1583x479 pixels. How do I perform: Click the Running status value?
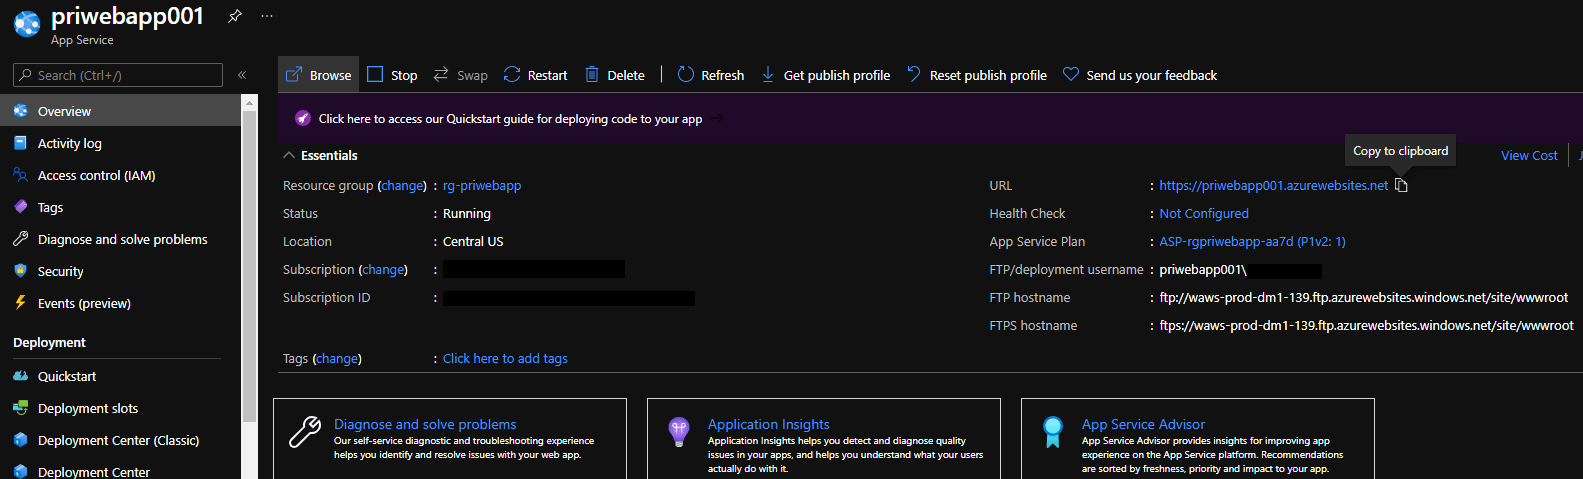467,213
